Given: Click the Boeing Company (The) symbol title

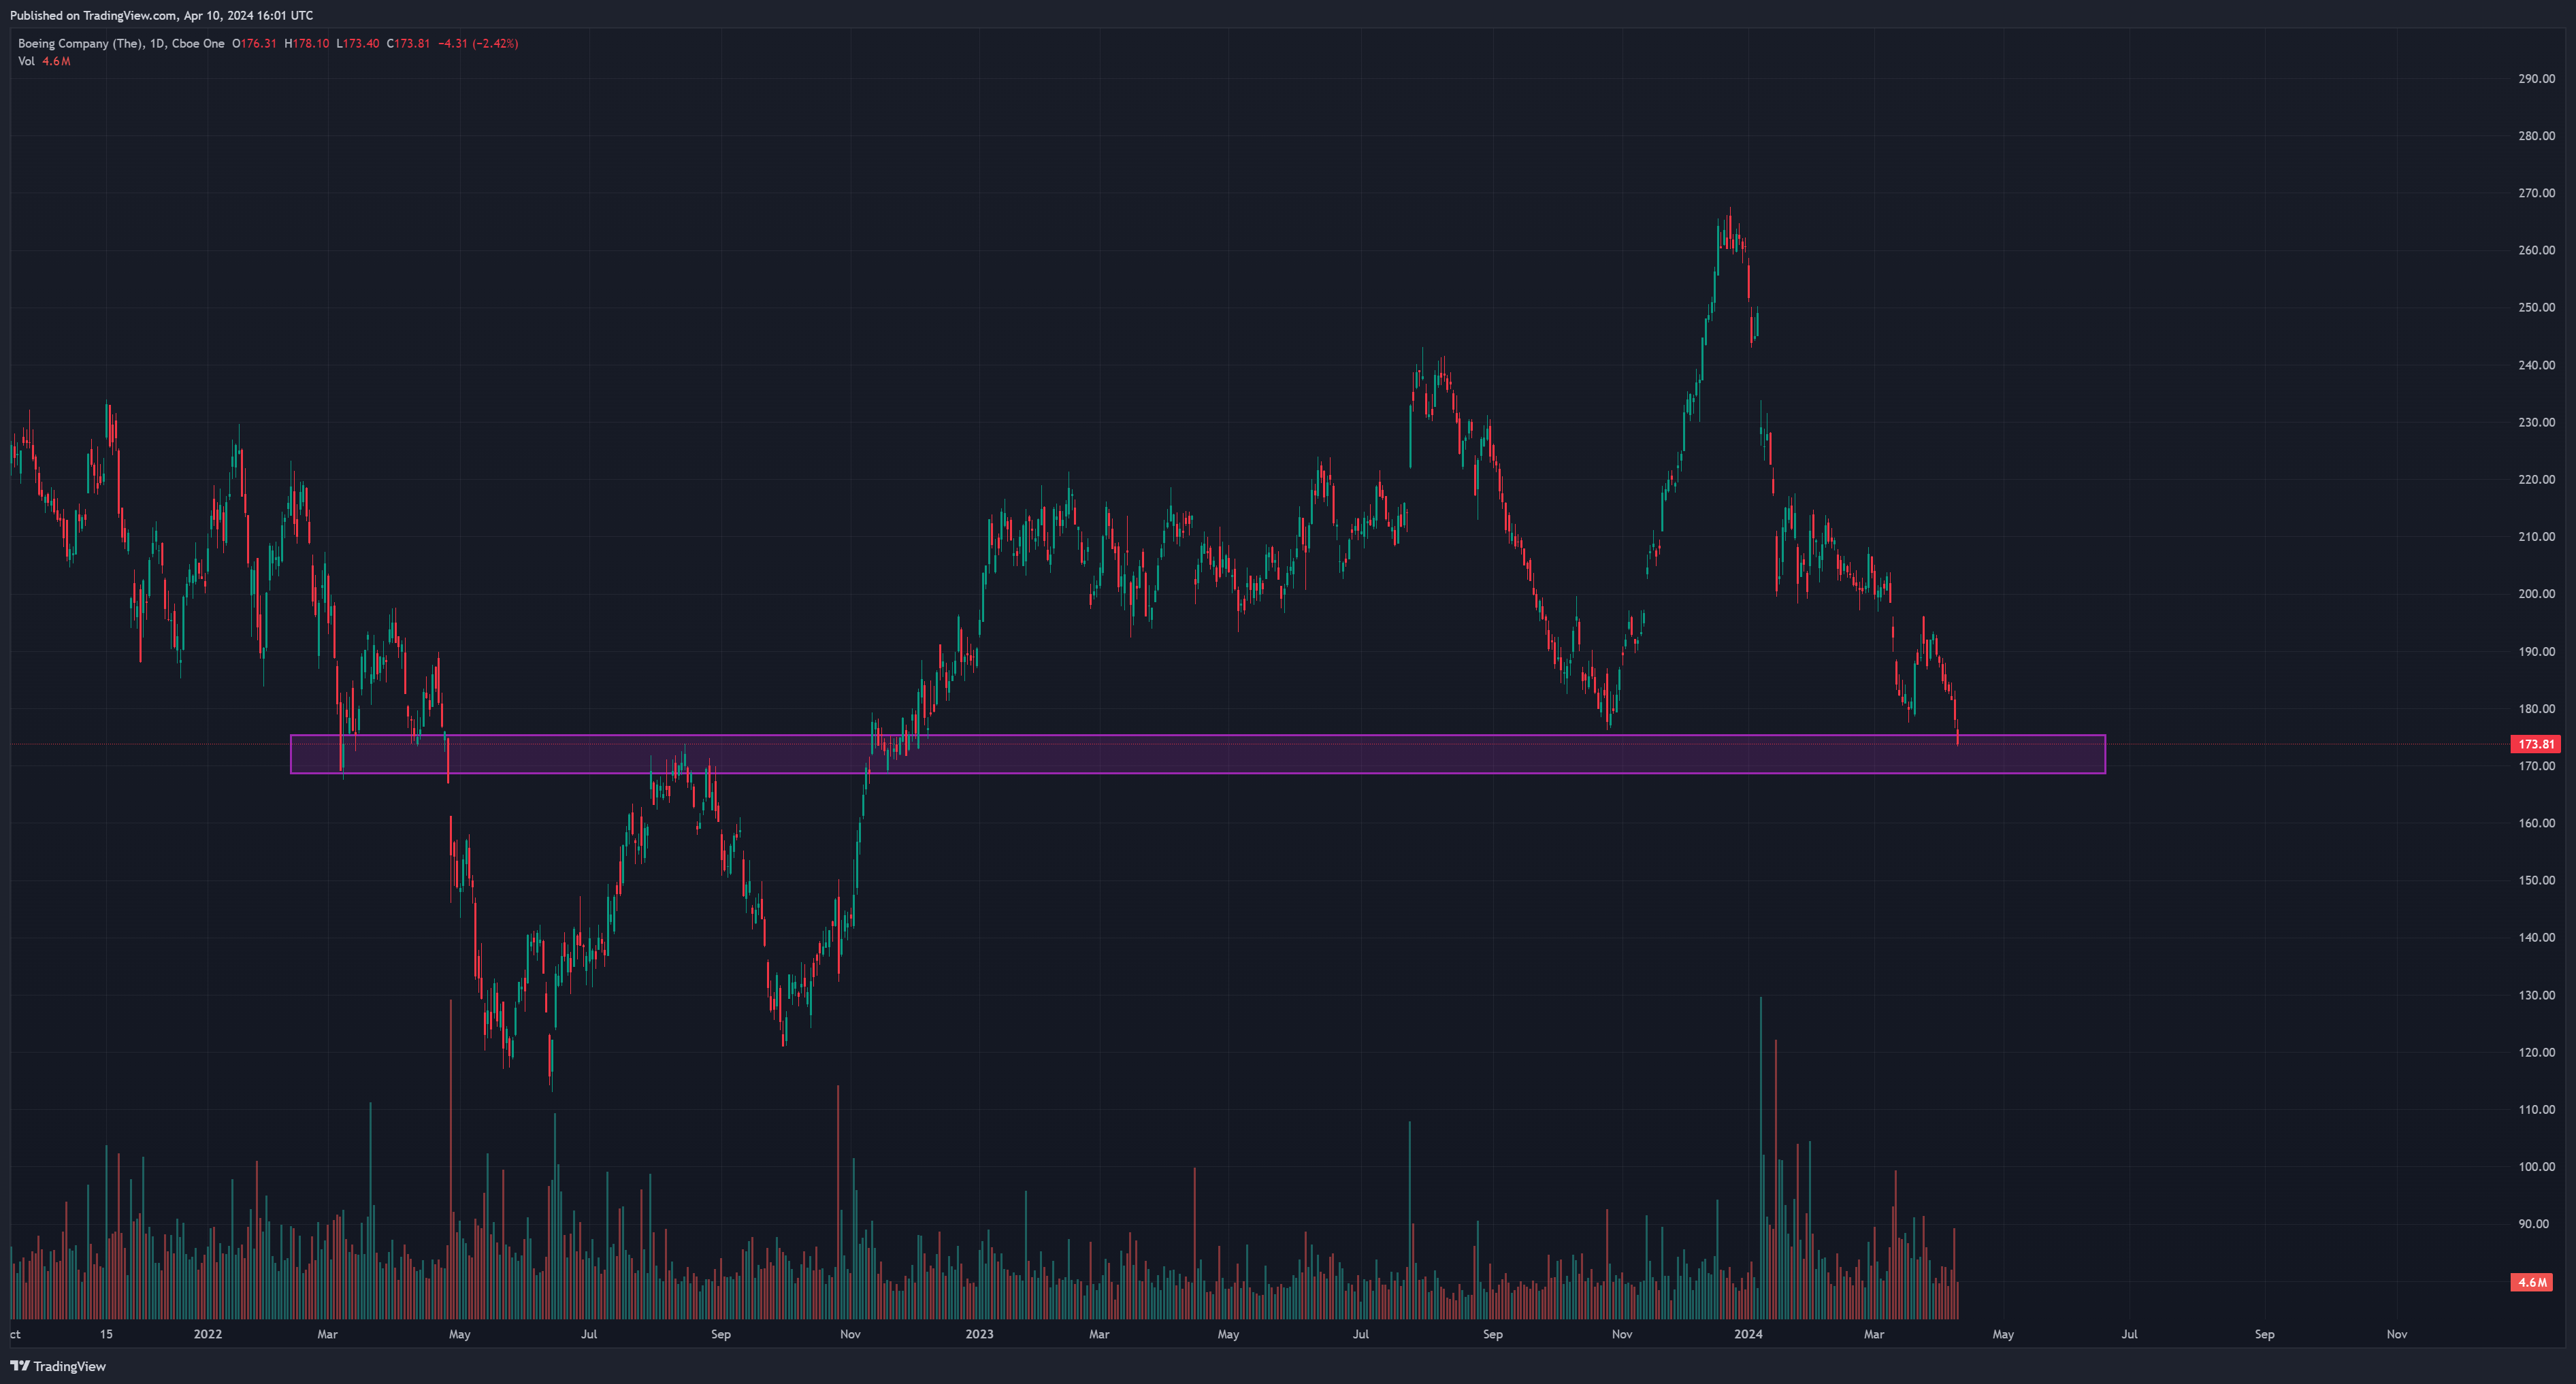Looking at the screenshot, I should [x=80, y=43].
